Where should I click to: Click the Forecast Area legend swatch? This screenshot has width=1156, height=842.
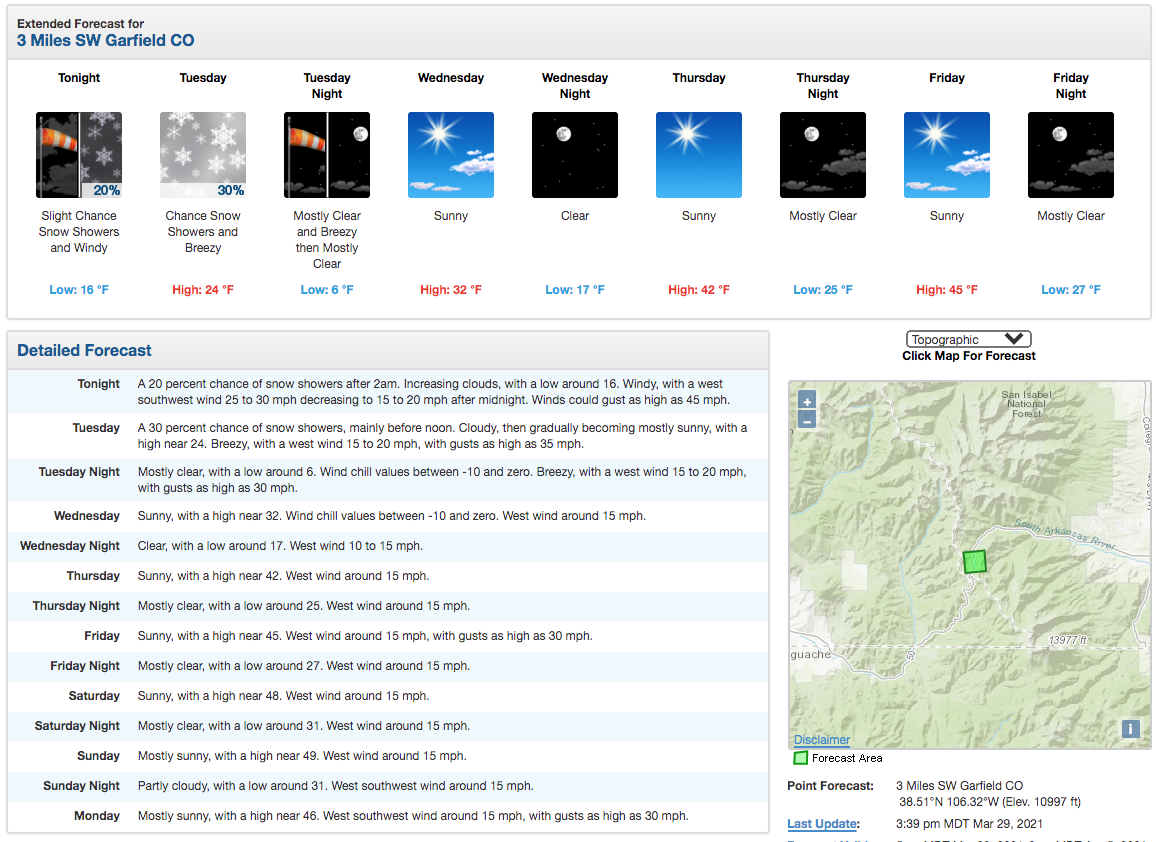pos(800,758)
